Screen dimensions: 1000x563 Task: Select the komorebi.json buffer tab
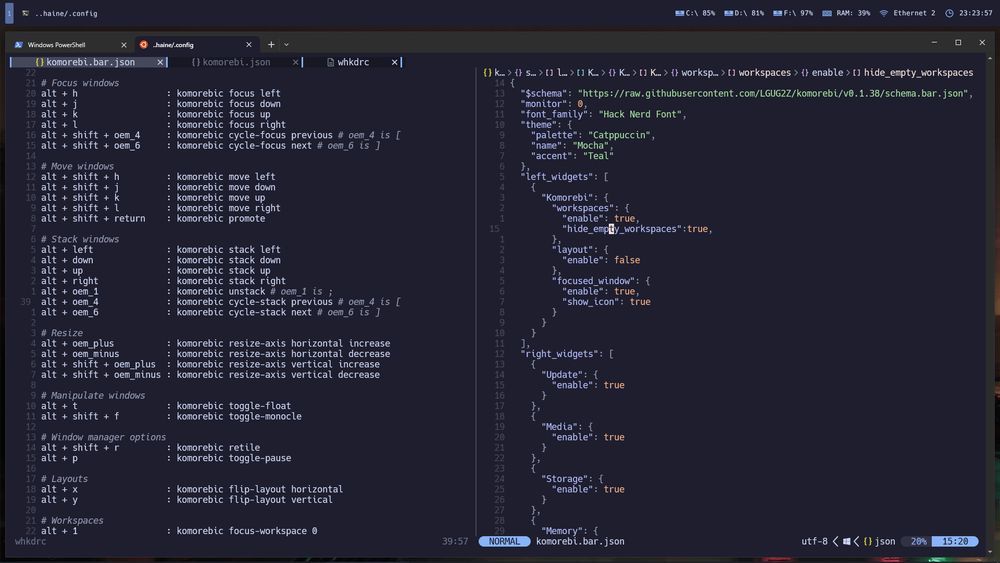(236, 62)
